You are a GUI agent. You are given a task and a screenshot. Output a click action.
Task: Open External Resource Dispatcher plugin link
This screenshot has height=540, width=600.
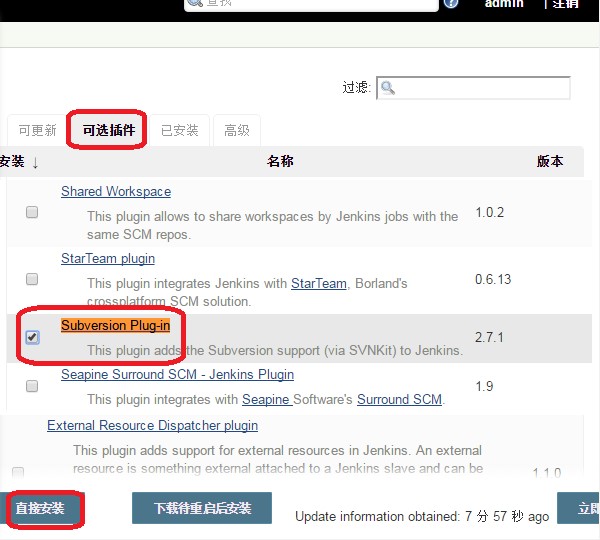[152, 426]
